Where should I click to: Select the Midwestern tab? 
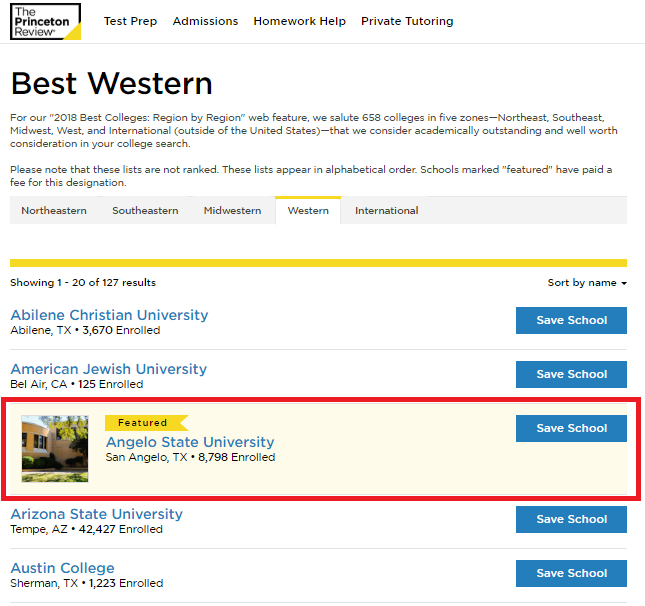click(232, 211)
